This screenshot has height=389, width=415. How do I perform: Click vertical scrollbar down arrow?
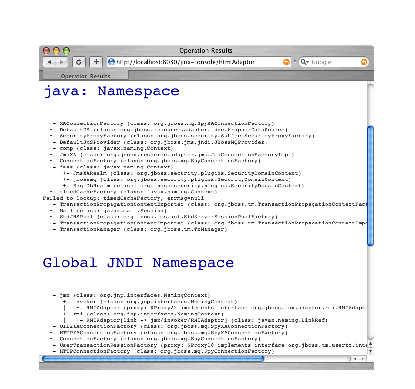click(370, 351)
